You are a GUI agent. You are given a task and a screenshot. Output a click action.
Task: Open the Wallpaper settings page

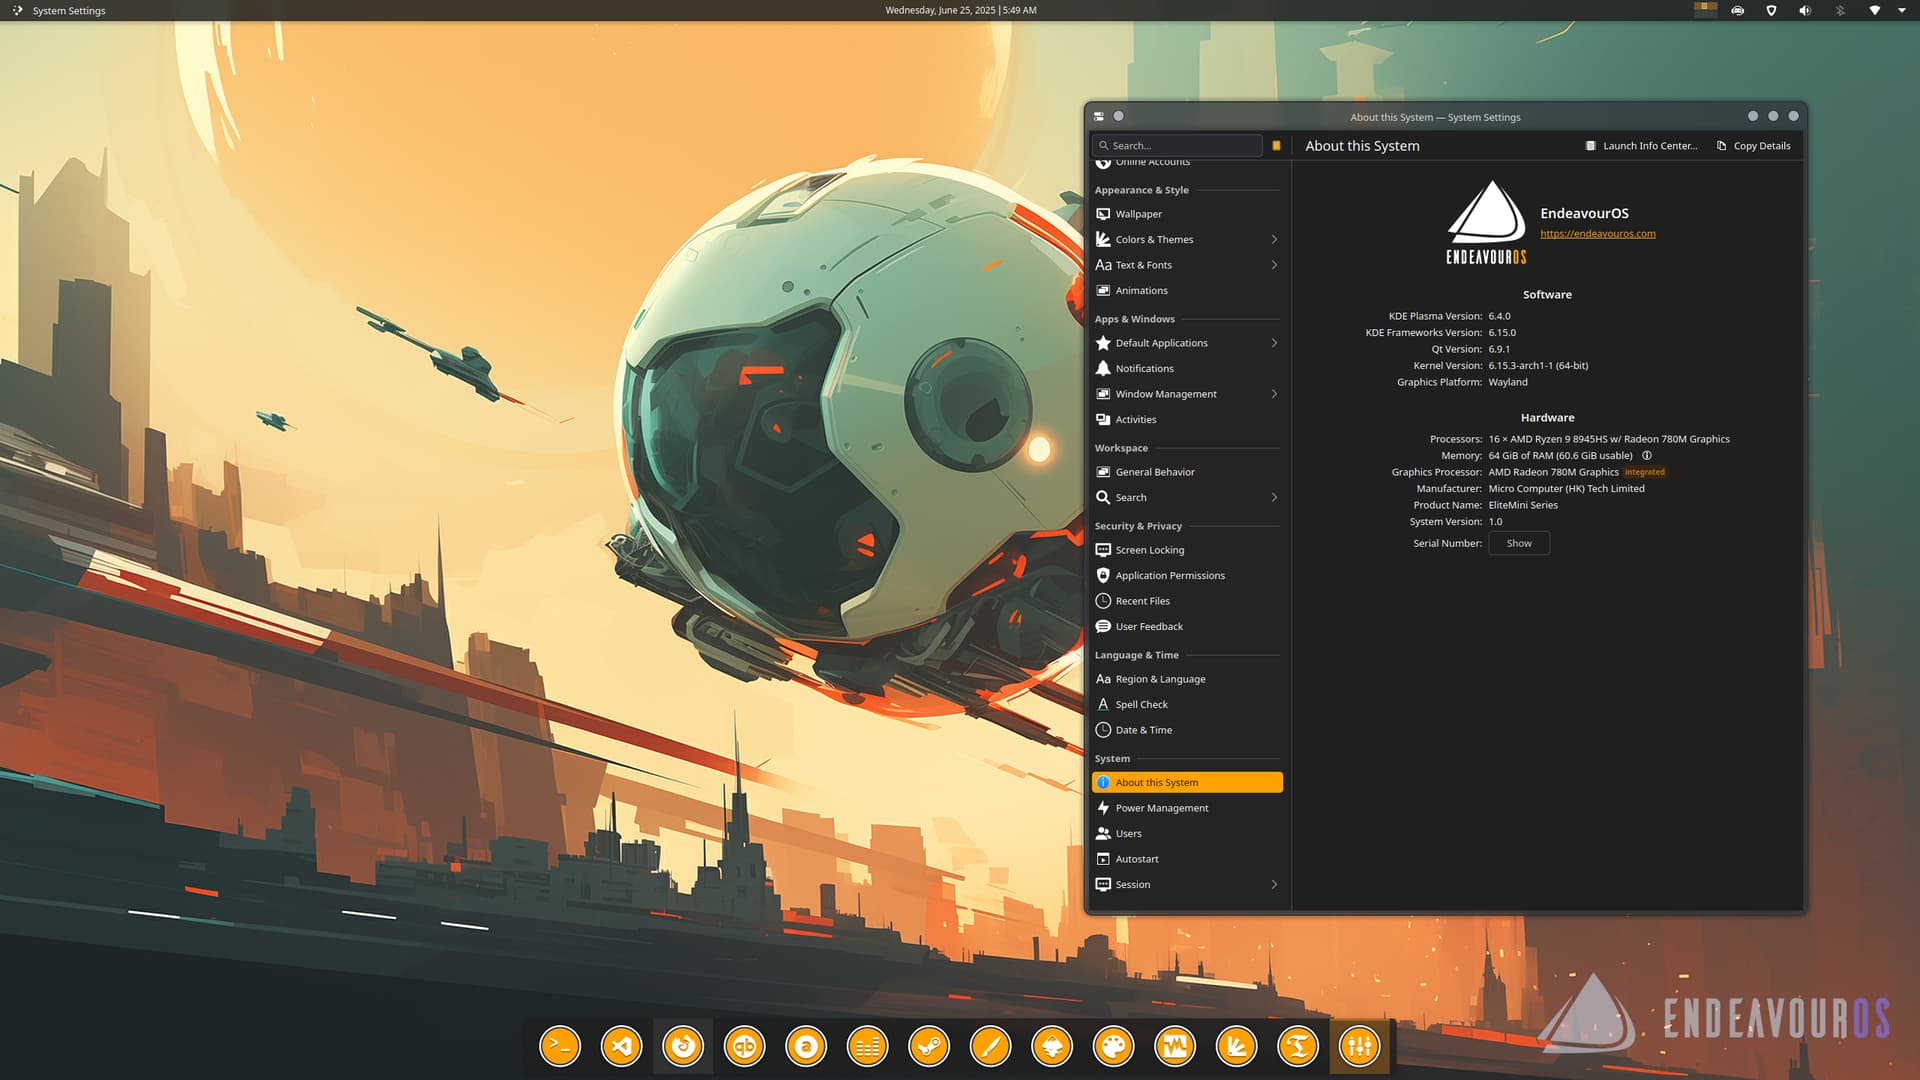[1138, 214]
